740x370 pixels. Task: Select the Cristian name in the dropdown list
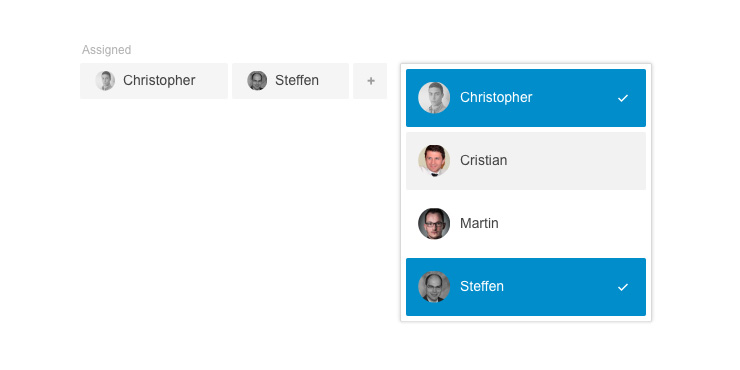tap(484, 160)
